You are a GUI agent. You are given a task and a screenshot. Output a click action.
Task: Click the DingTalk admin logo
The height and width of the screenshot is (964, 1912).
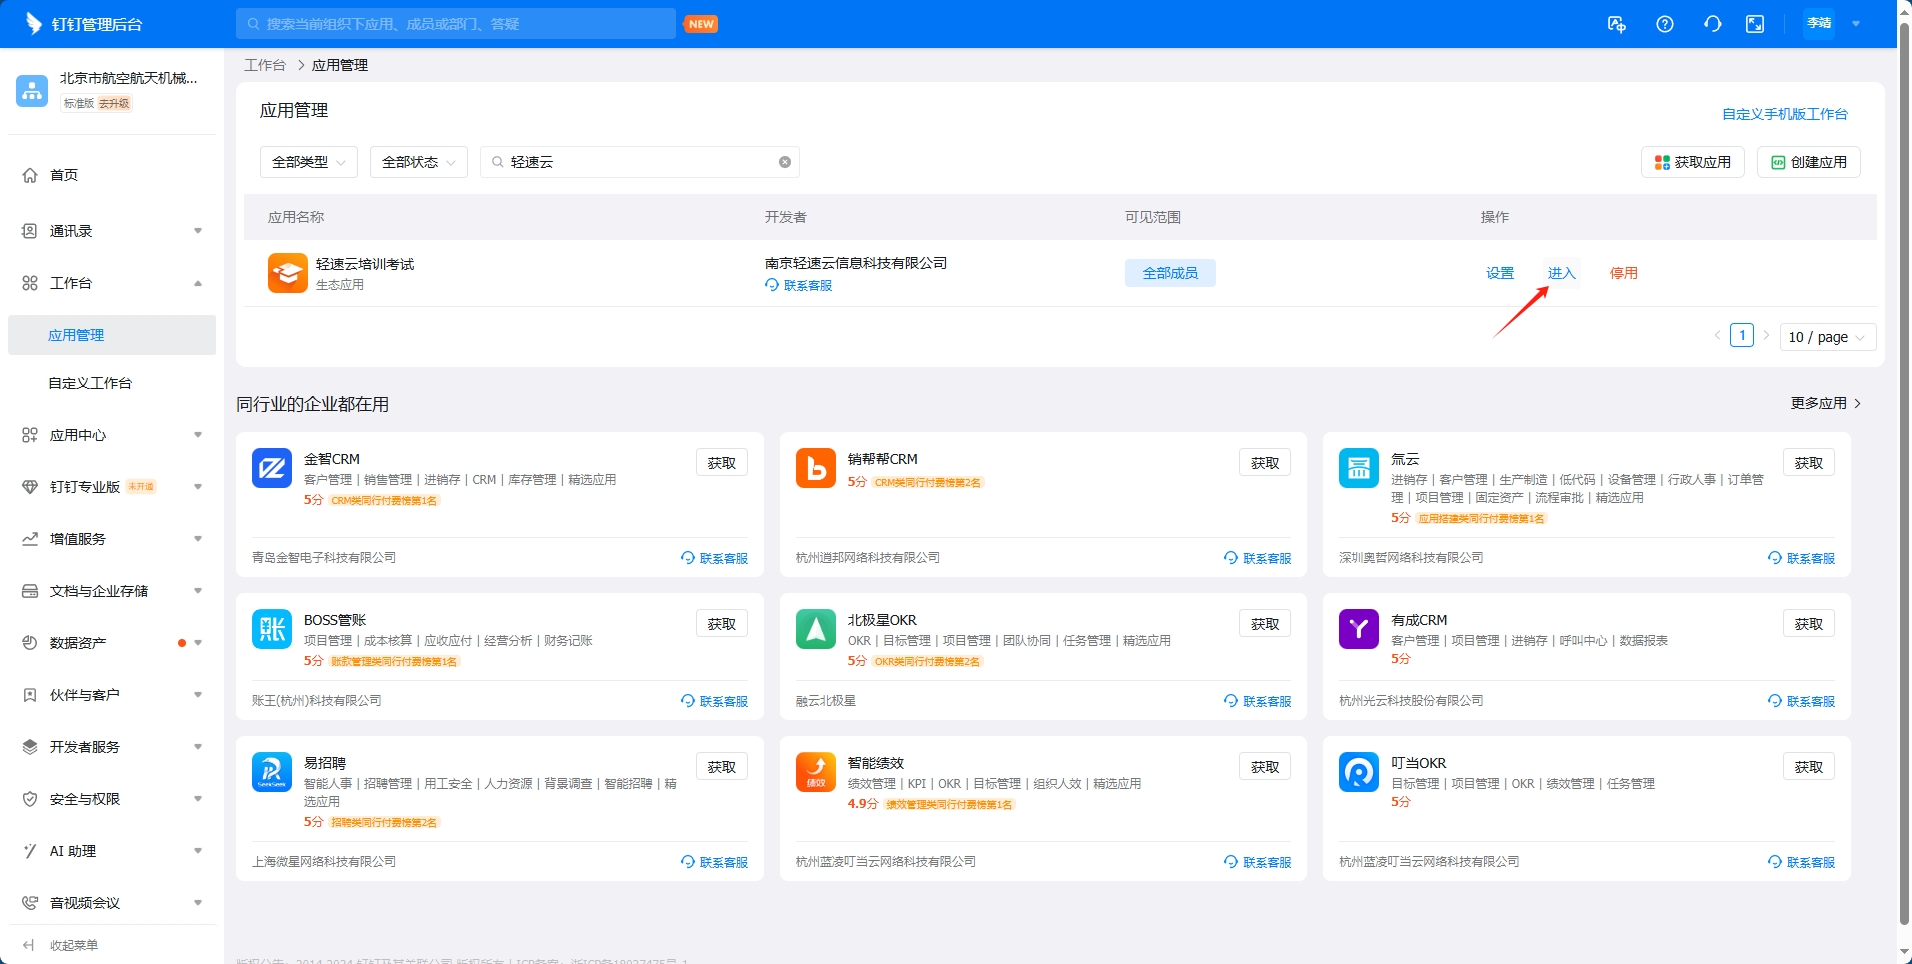pyautogui.click(x=84, y=24)
